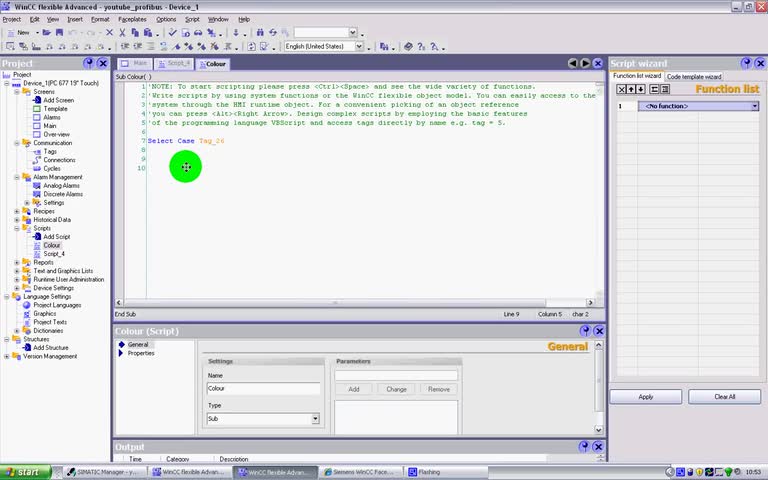Click the script Name input field
Screen dimensions: 768x480
264,388
